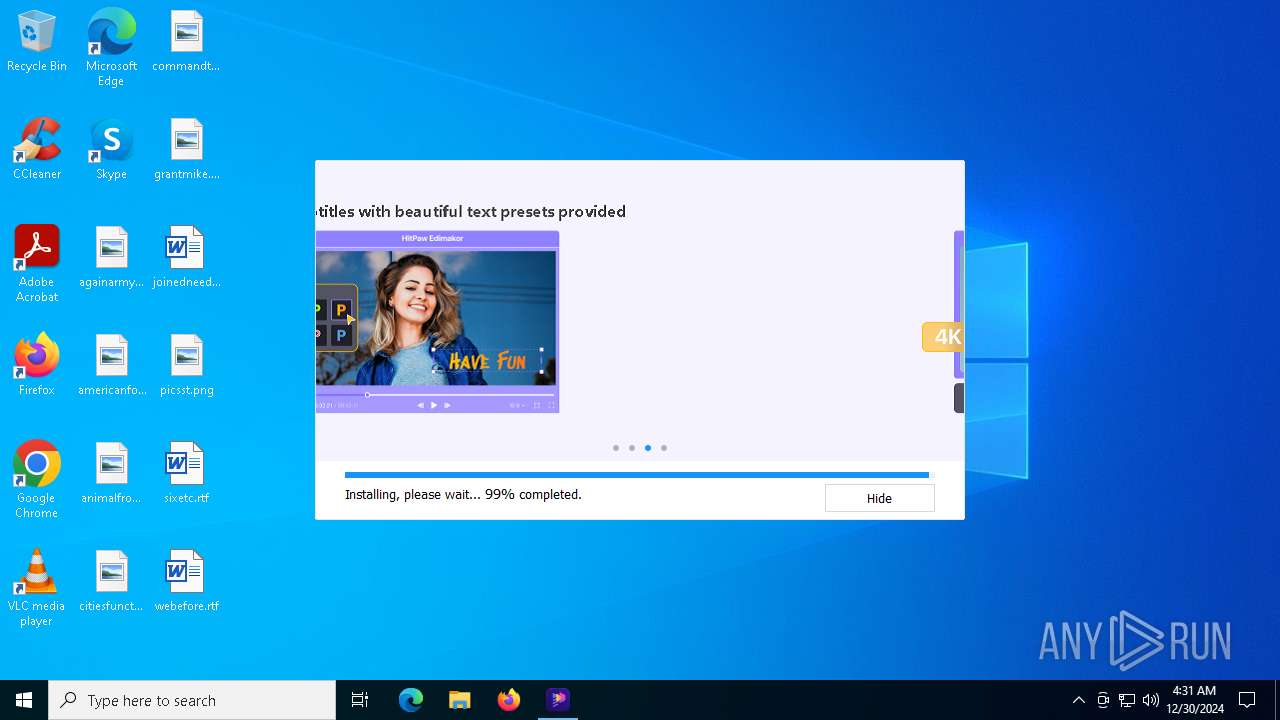Select the citiesfunct... image file
The height and width of the screenshot is (720, 1280).
click(x=111, y=582)
